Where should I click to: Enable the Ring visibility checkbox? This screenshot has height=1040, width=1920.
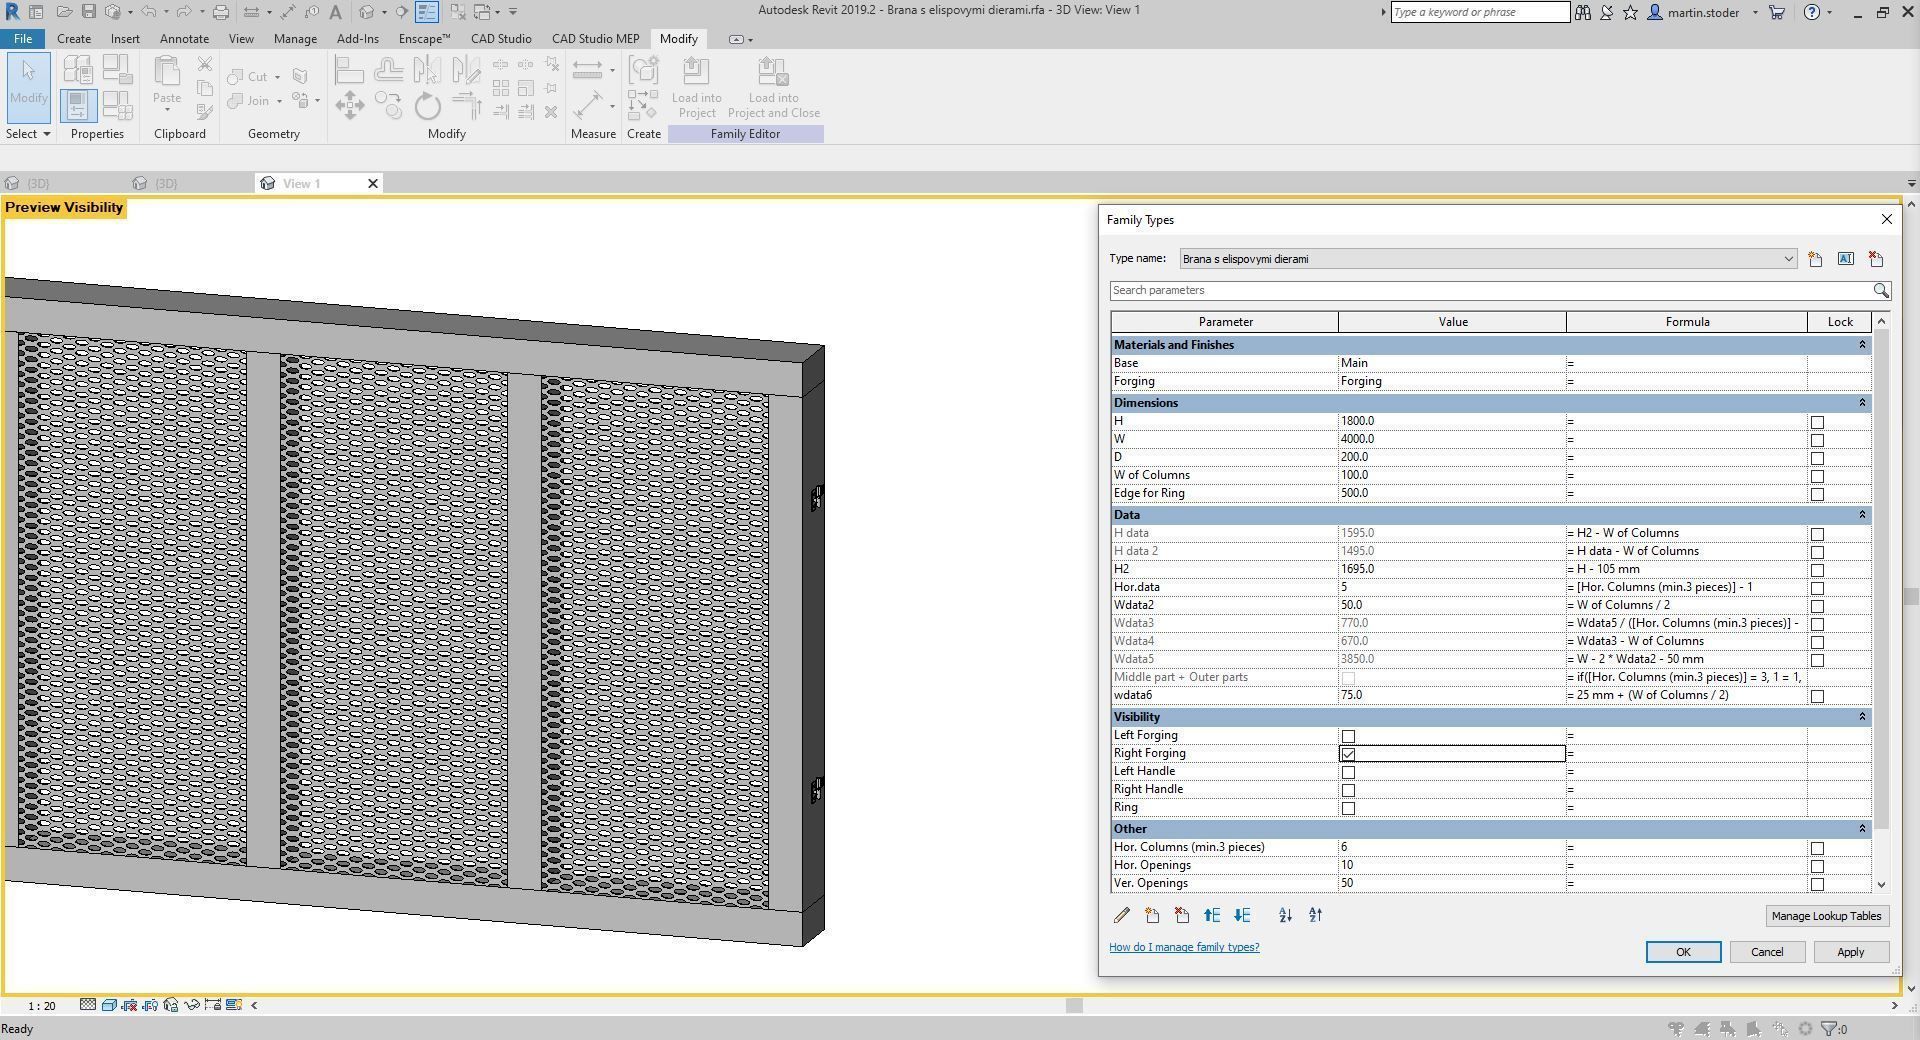point(1348,808)
